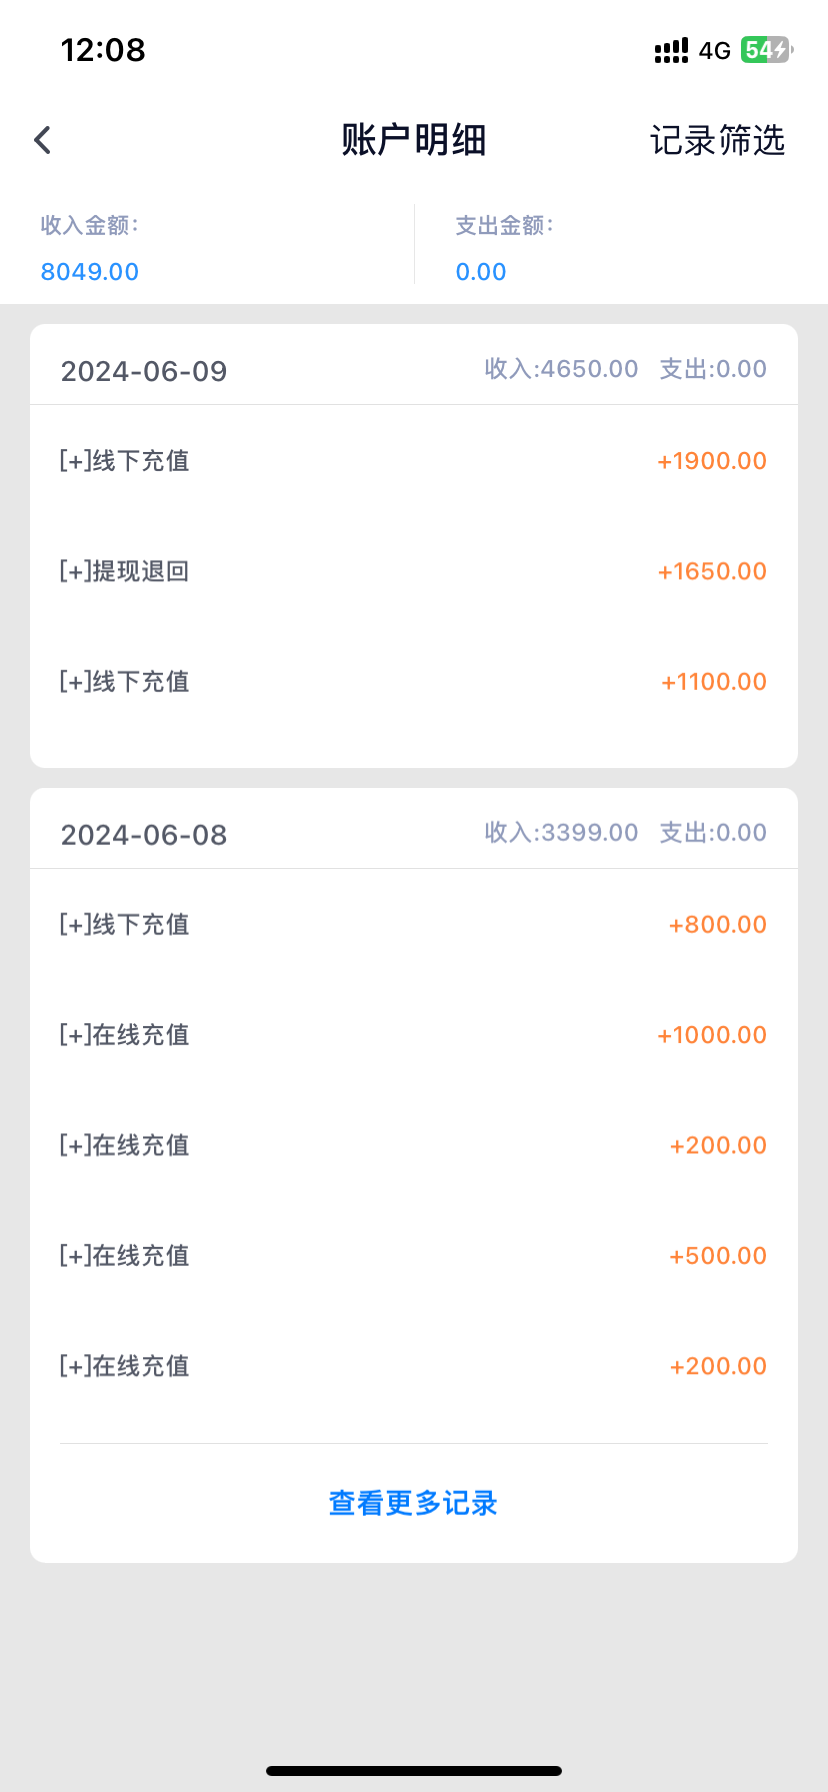Open the +500.00 在线充值 entry

(413, 1256)
